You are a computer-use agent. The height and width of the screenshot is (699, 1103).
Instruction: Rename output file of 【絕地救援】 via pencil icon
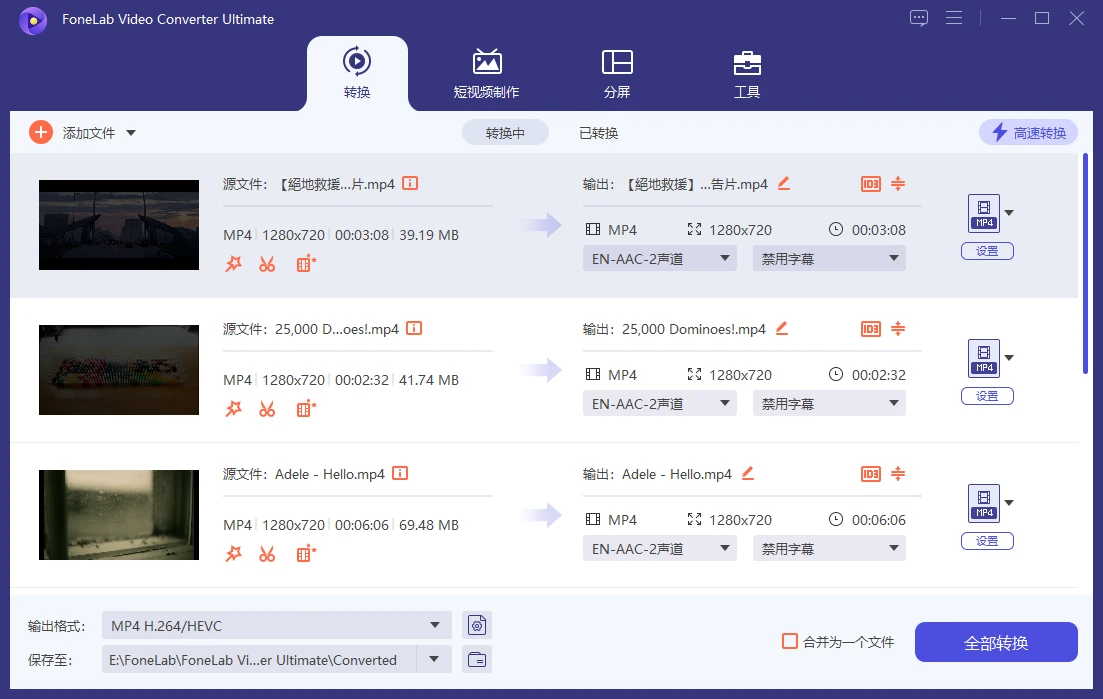[784, 183]
